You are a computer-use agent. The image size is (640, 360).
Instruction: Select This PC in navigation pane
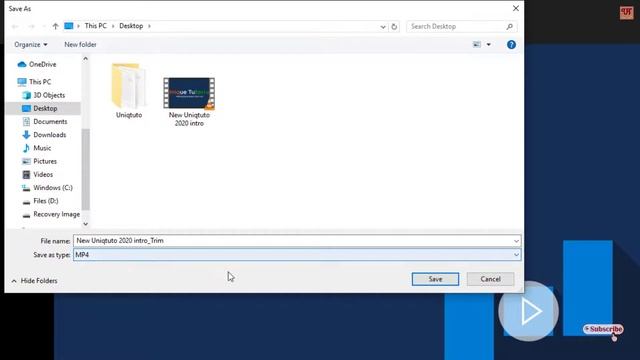coord(40,82)
